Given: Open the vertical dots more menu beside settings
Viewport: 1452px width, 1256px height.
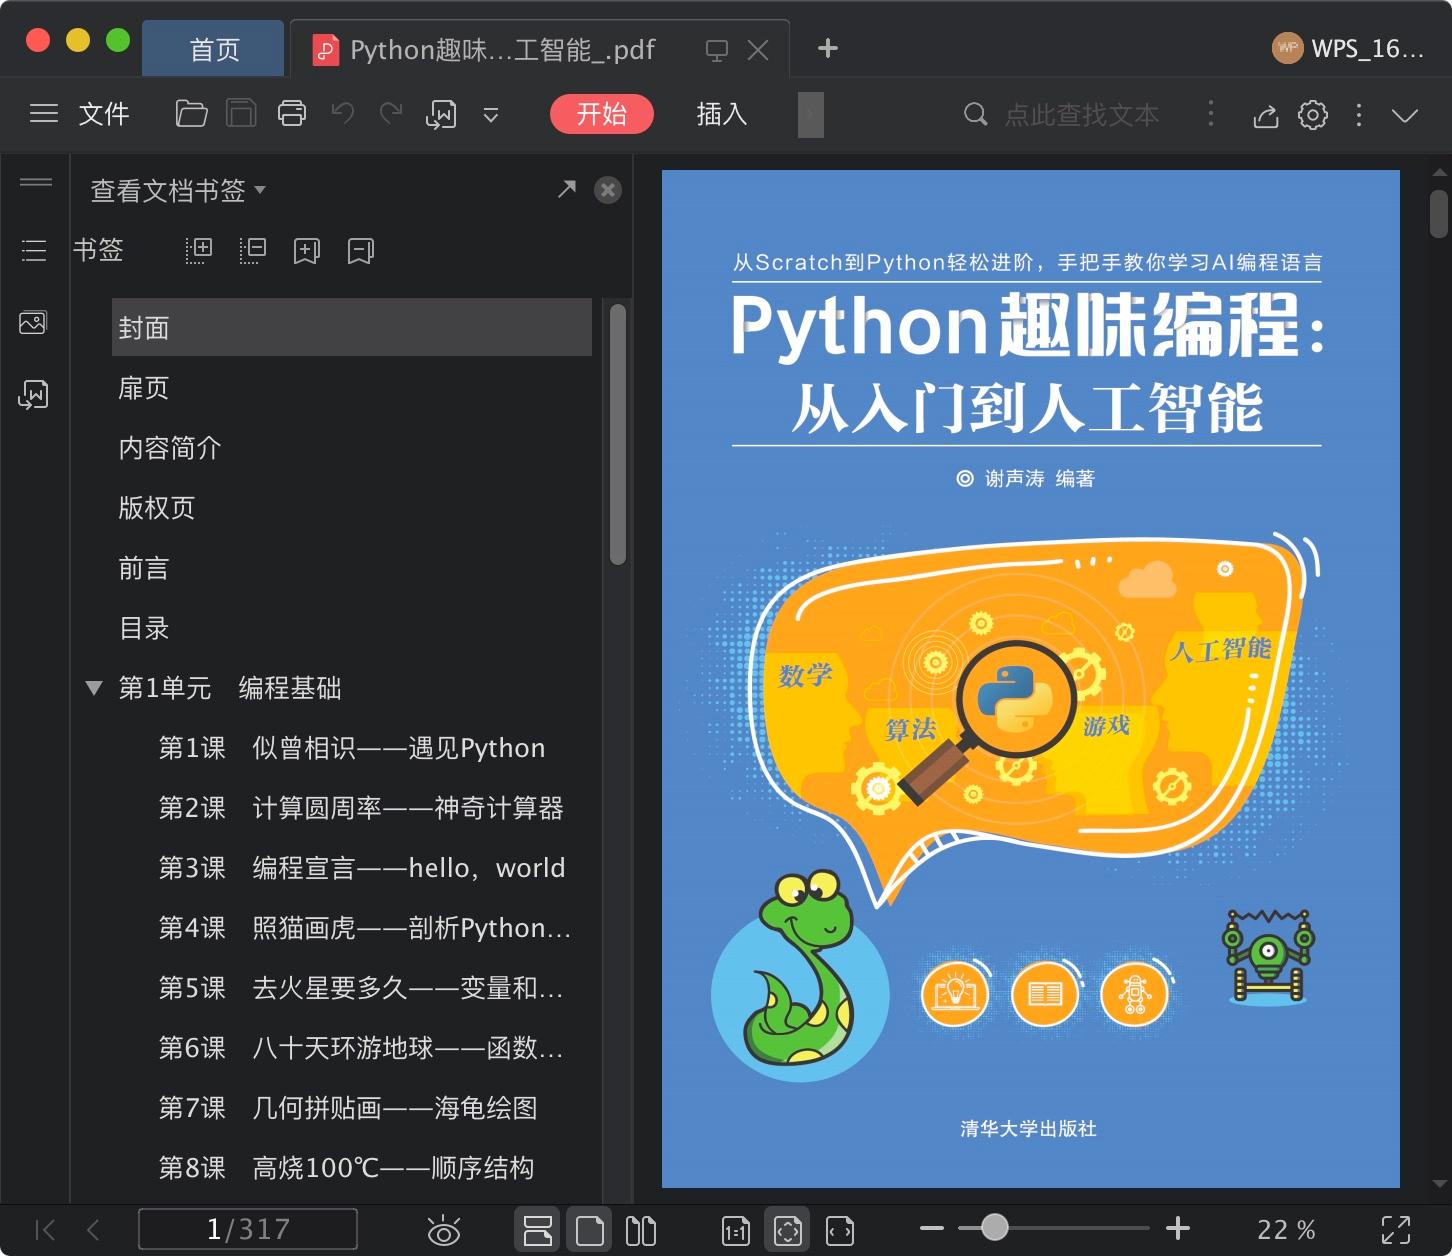Looking at the screenshot, I should (1359, 115).
